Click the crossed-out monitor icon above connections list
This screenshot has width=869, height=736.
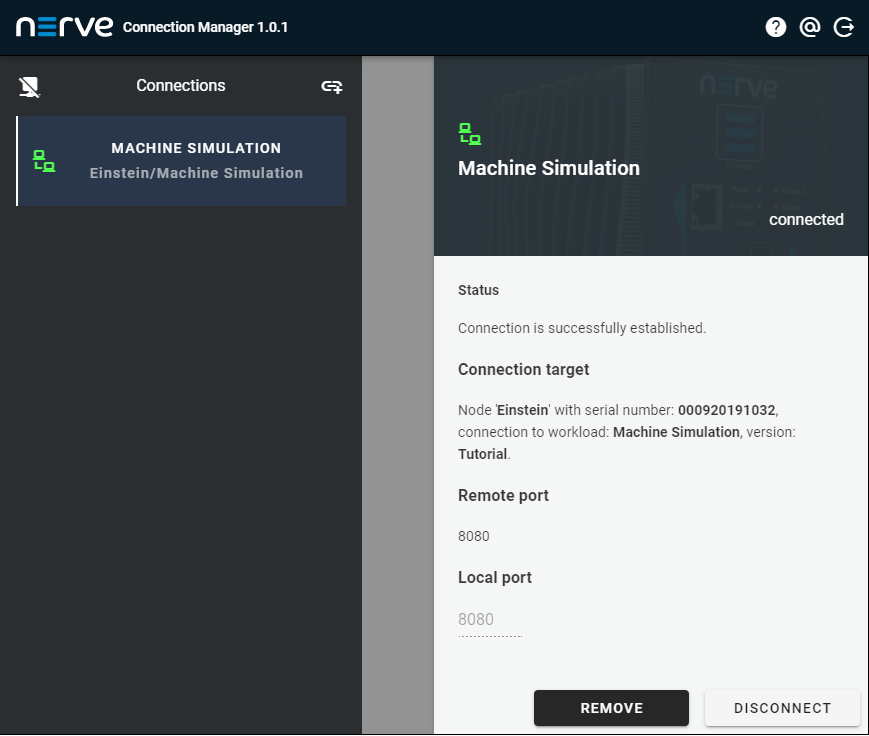click(30, 87)
